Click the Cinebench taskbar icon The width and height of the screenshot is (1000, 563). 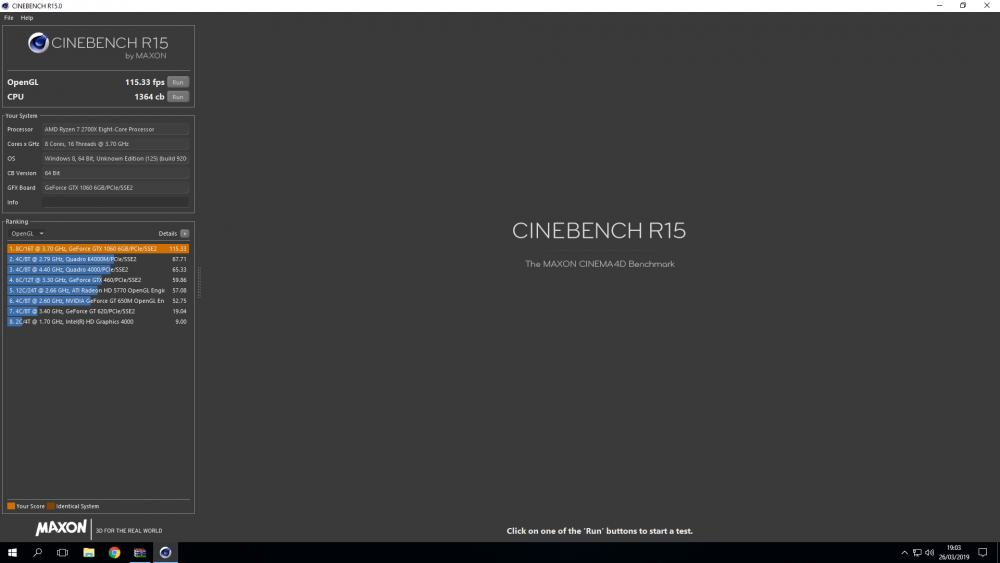click(x=165, y=553)
